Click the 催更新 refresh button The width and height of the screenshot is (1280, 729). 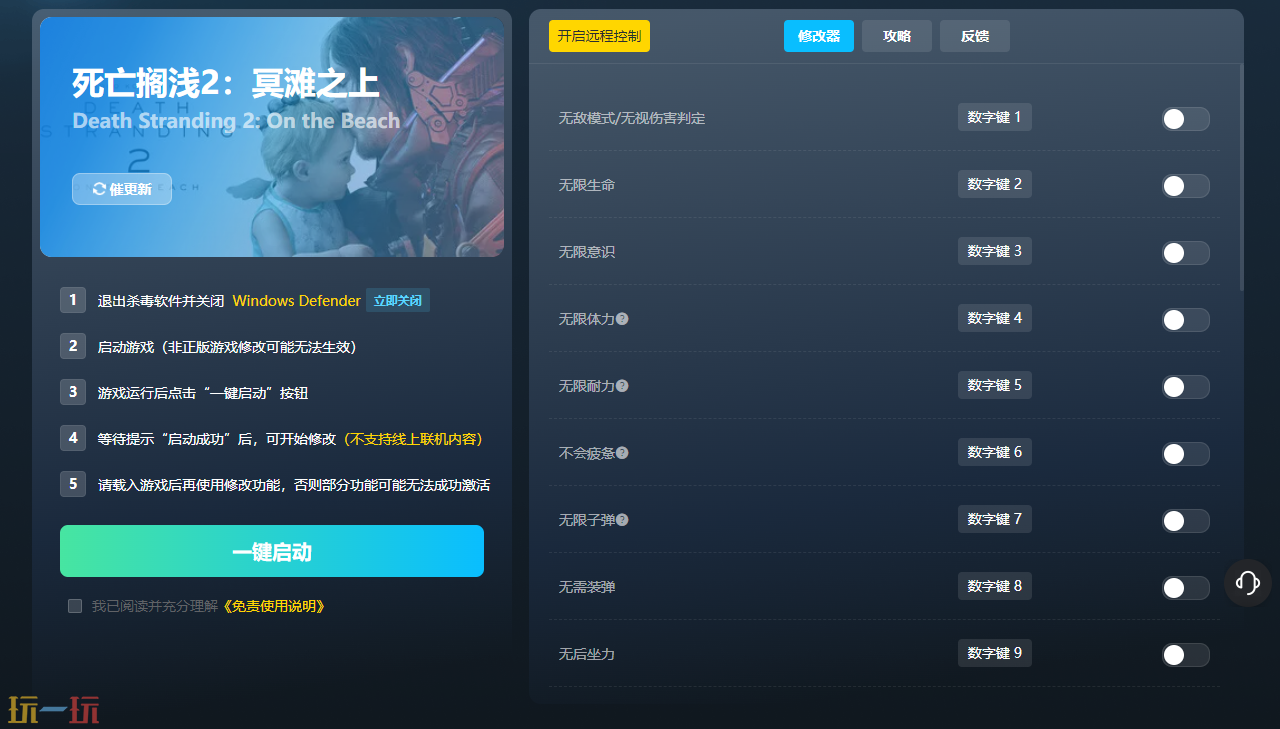122,189
